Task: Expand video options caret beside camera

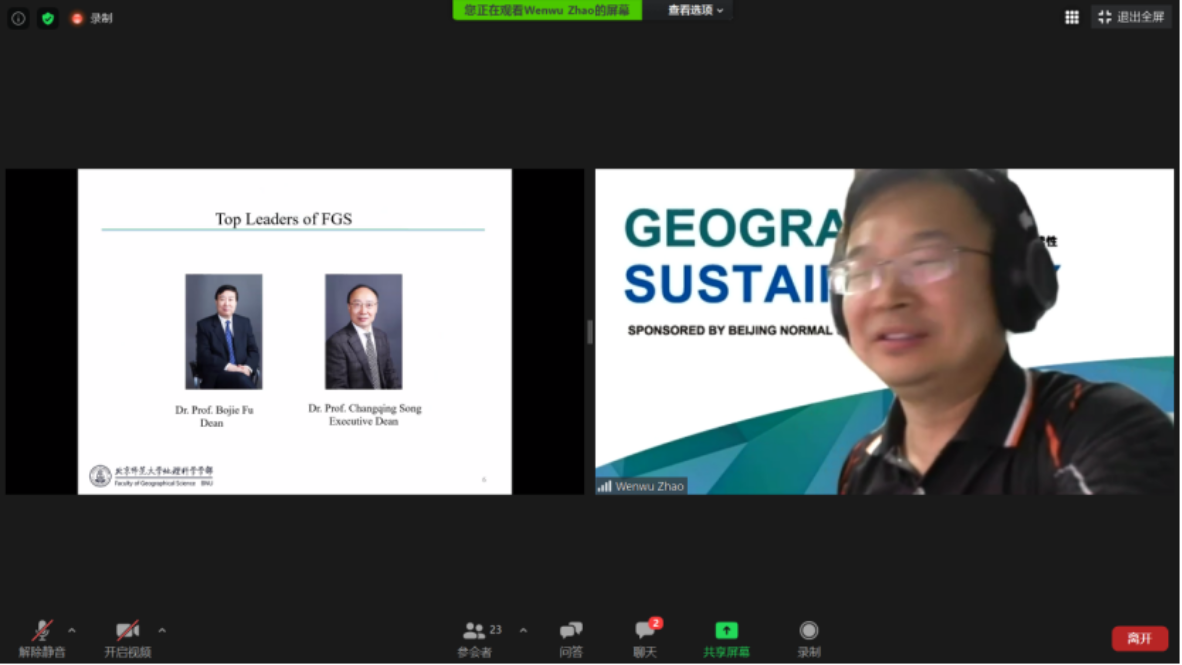Action: (162, 631)
